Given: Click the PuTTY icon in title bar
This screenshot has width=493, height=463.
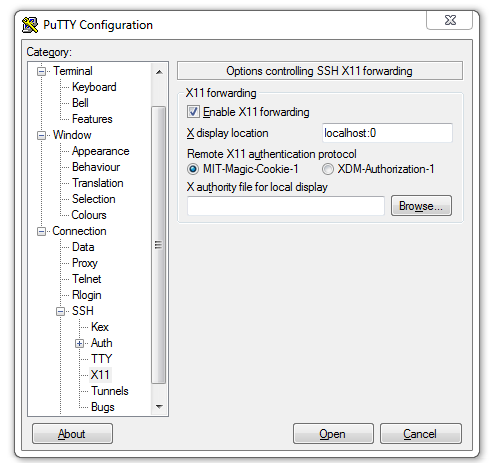Looking at the screenshot, I should click(30, 25).
